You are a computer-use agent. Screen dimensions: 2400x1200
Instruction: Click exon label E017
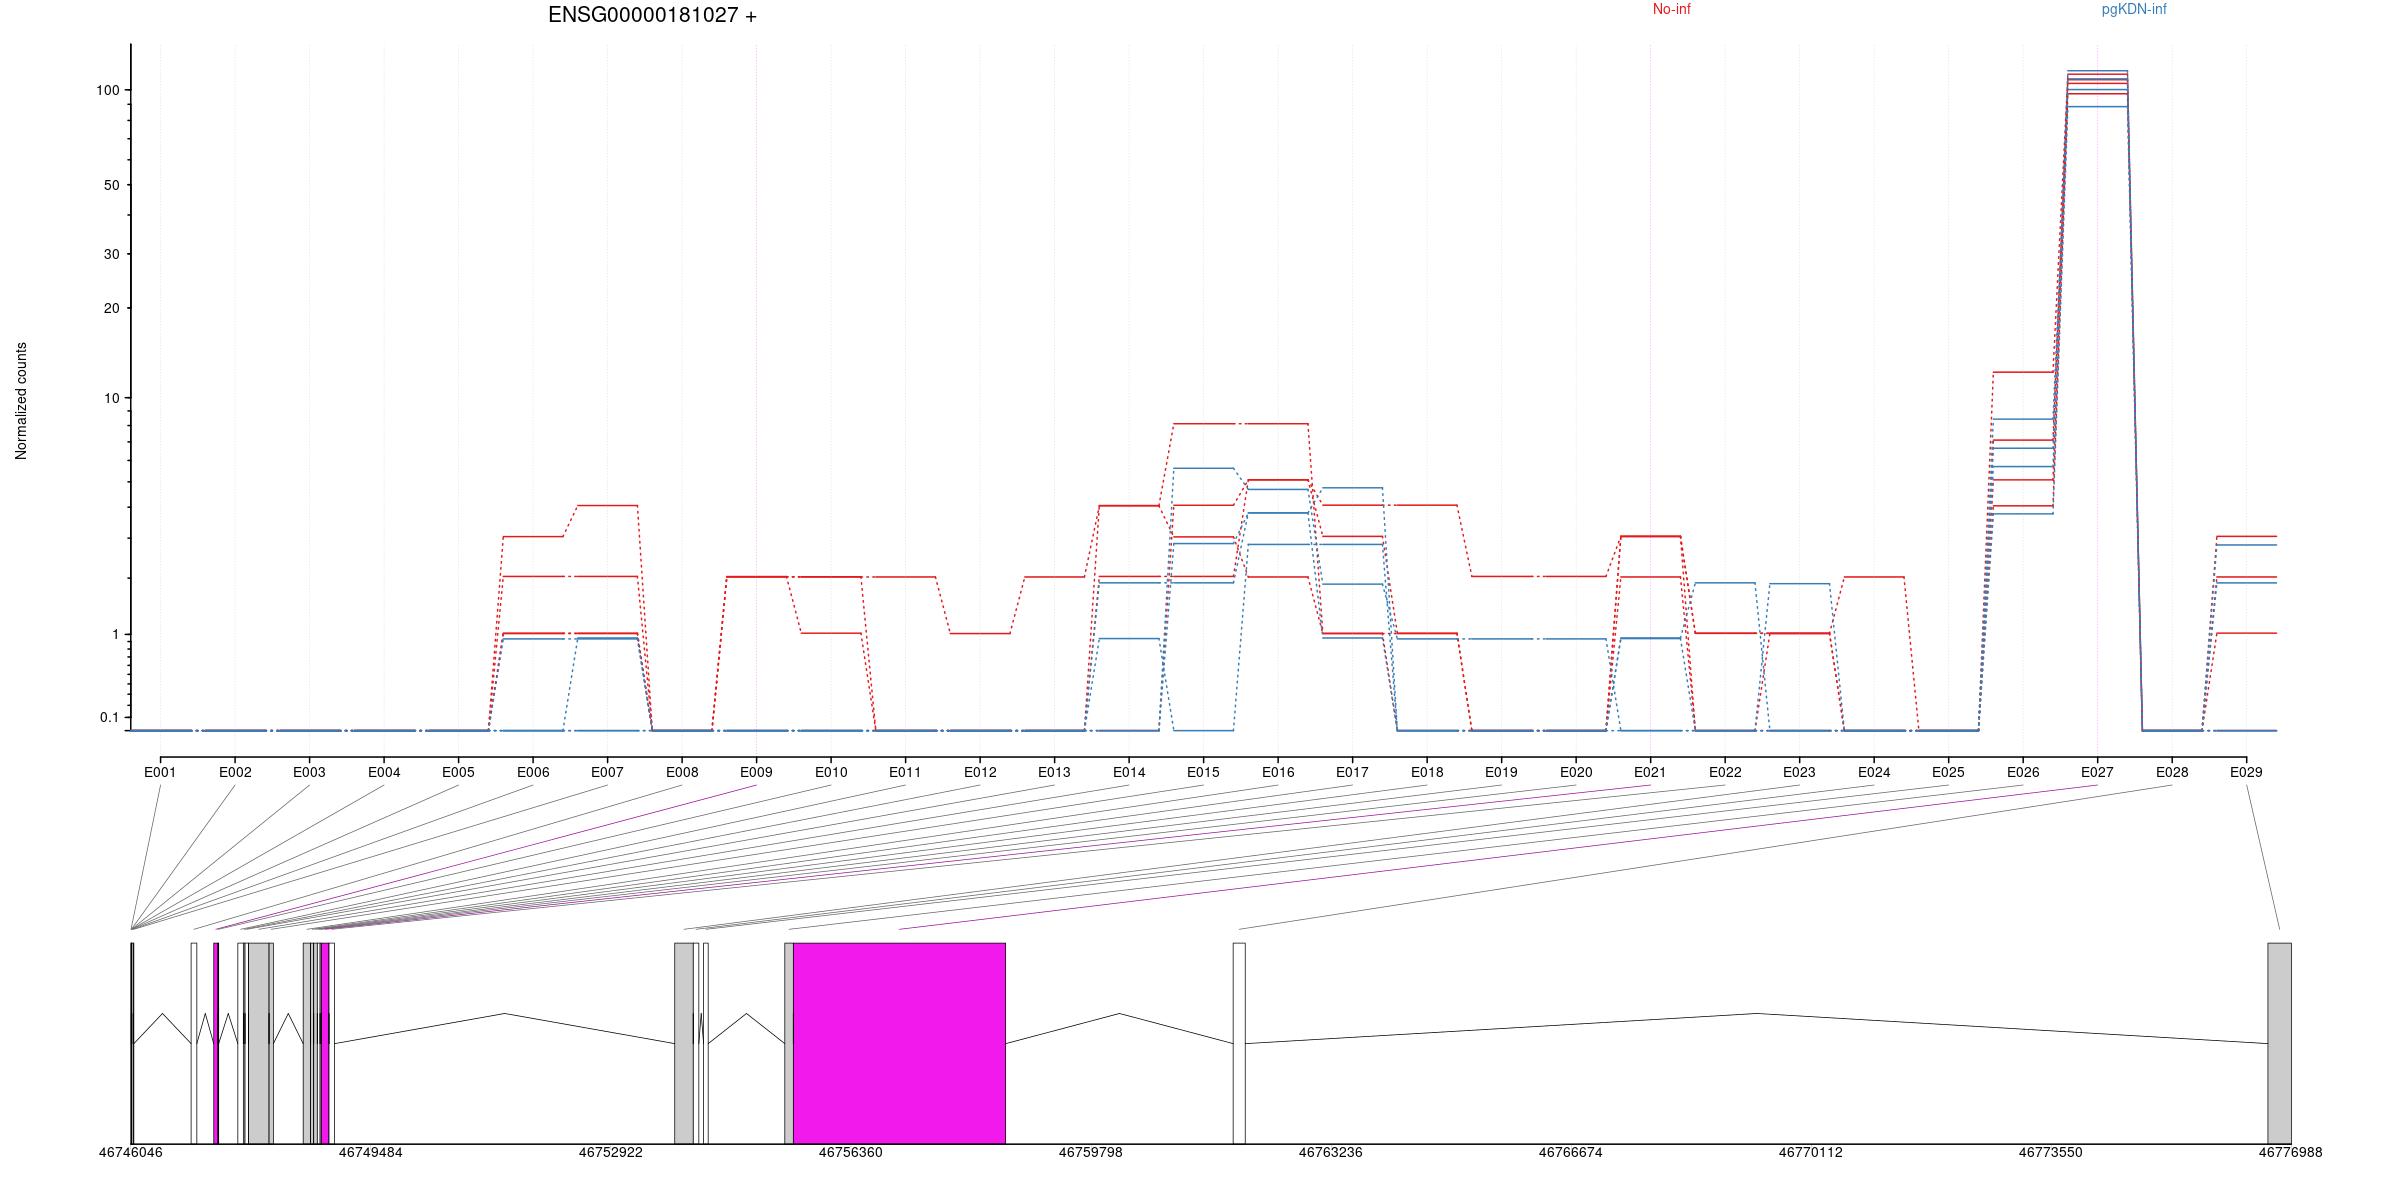click(x=1352, y=772)
